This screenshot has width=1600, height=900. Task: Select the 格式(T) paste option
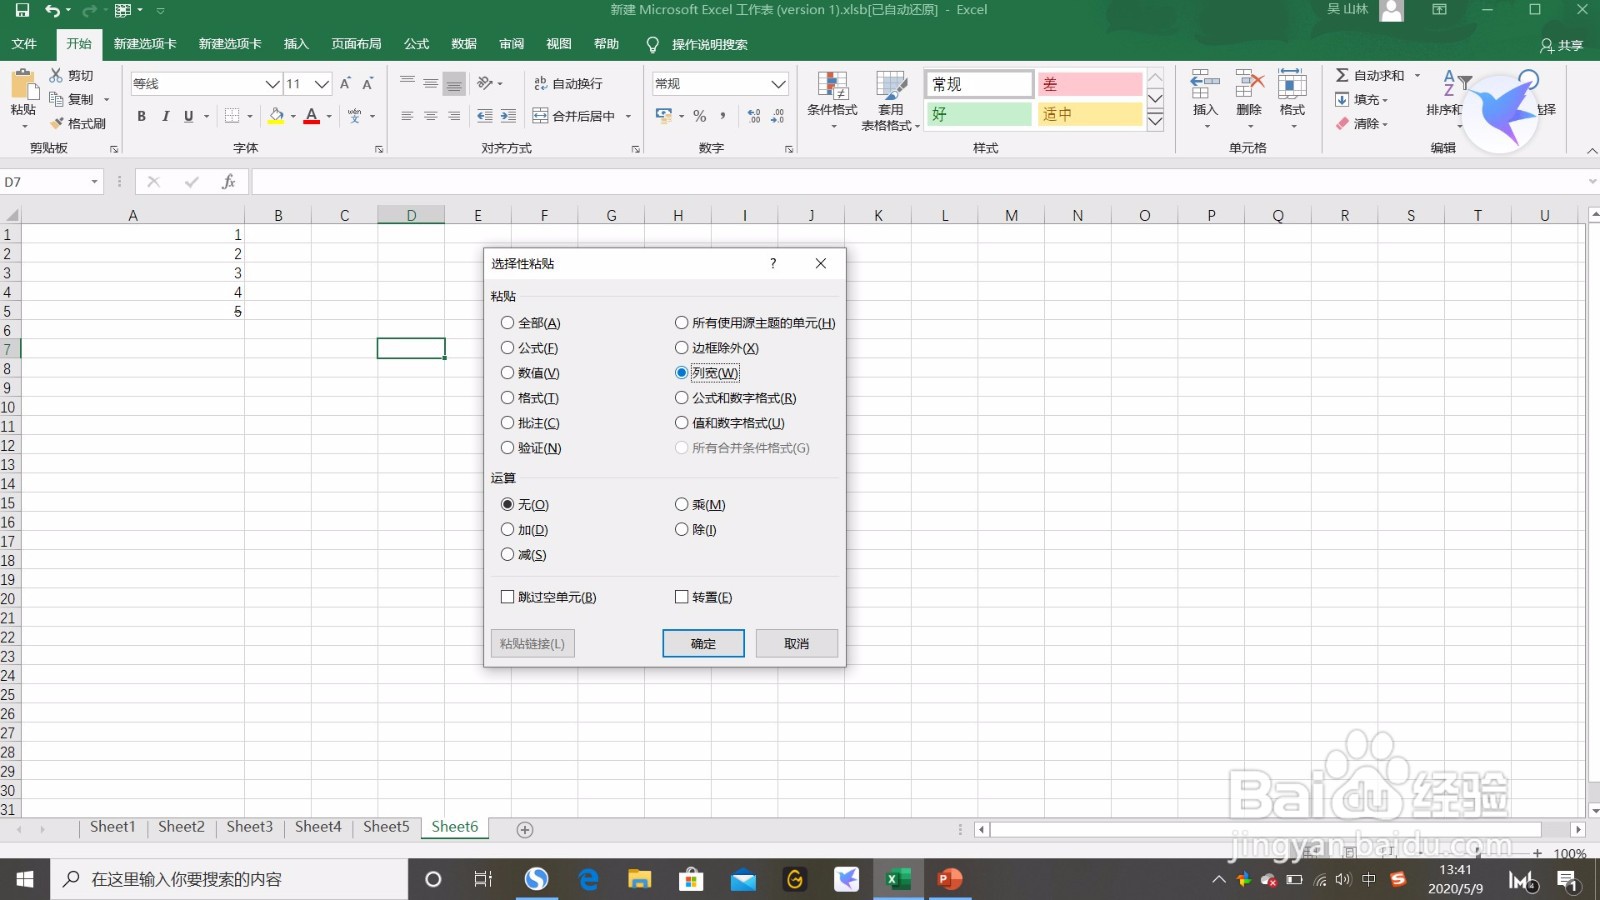pyautogui.click(x=530, y=398)
